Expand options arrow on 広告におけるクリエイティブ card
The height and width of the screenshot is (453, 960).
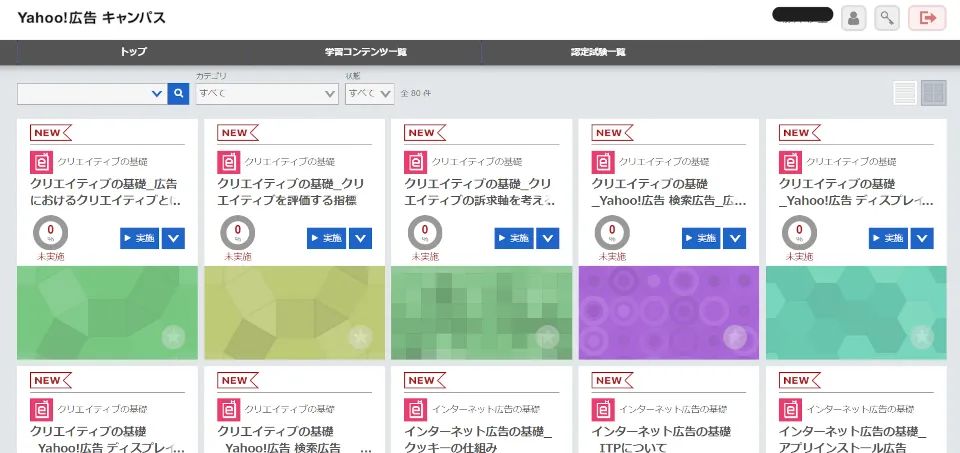(x=173, y=238)
